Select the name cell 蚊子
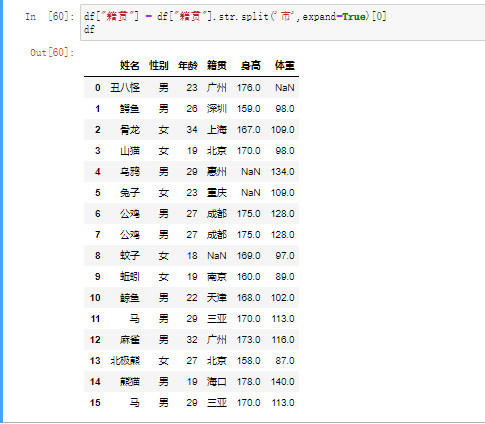 [x=130, y=256]
